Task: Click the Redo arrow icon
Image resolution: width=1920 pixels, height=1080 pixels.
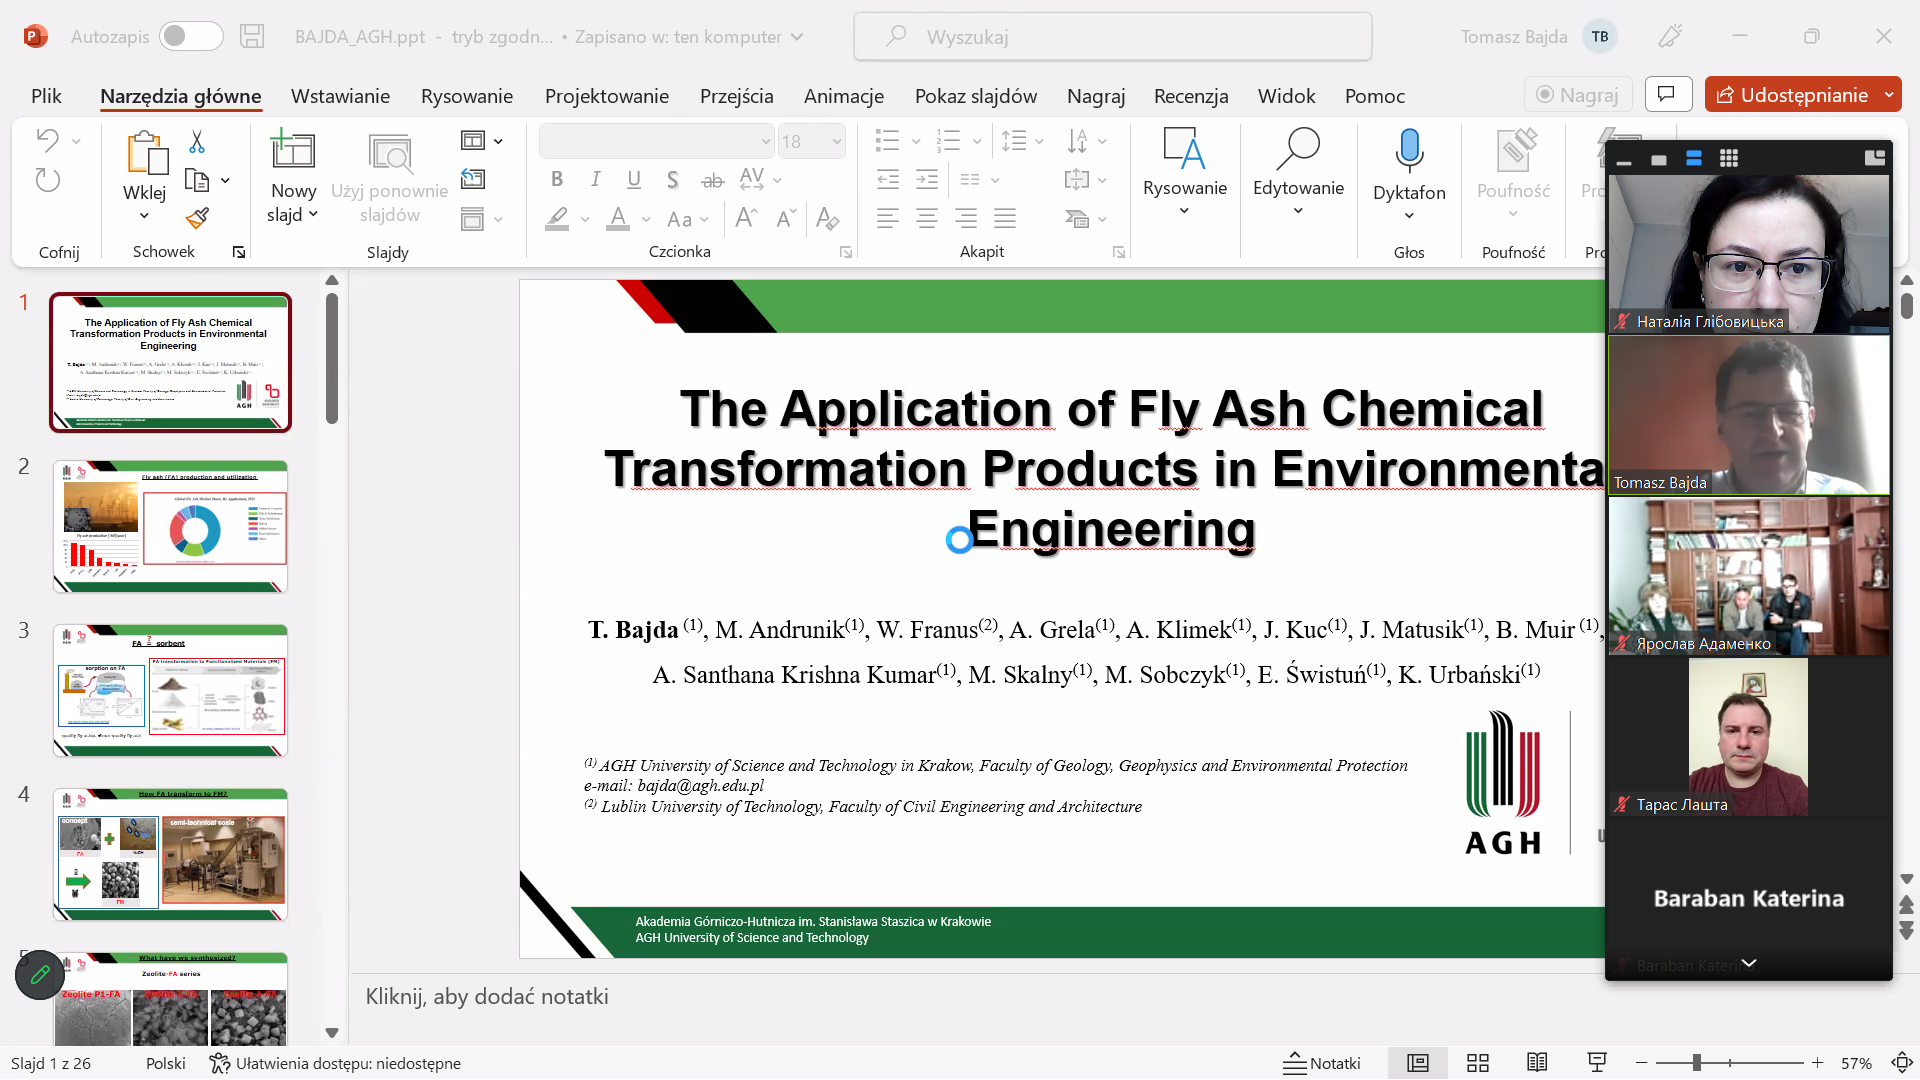Action: (x=47, y=180)
